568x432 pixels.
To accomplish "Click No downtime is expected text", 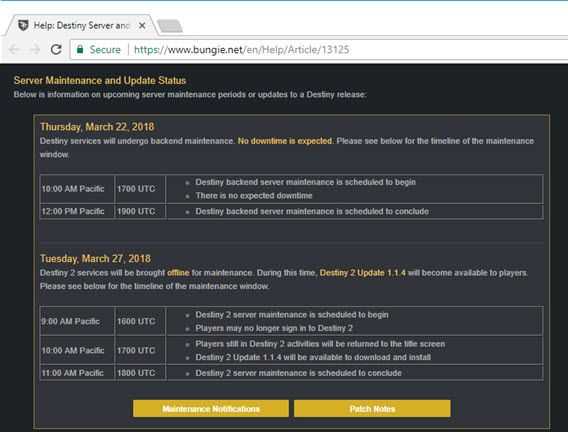I will coord(285,141).
